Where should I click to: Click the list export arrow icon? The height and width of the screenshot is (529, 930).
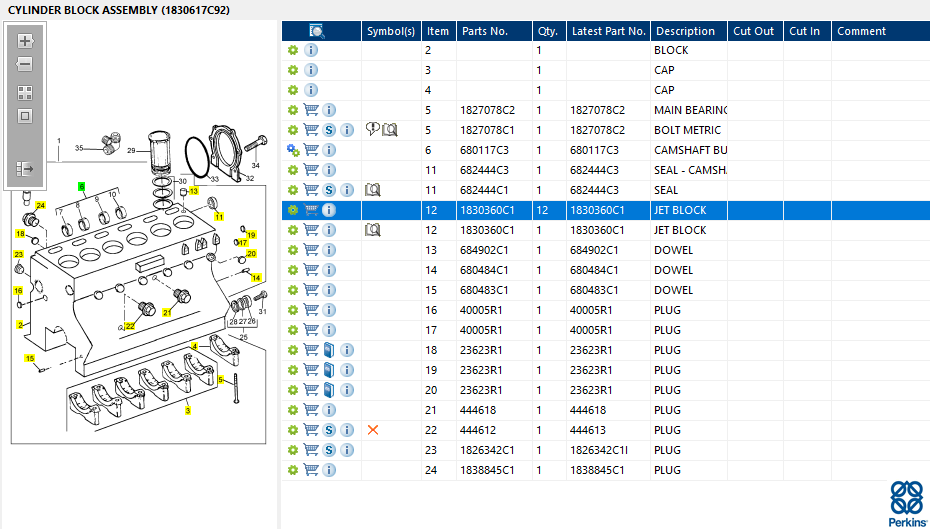24,170
